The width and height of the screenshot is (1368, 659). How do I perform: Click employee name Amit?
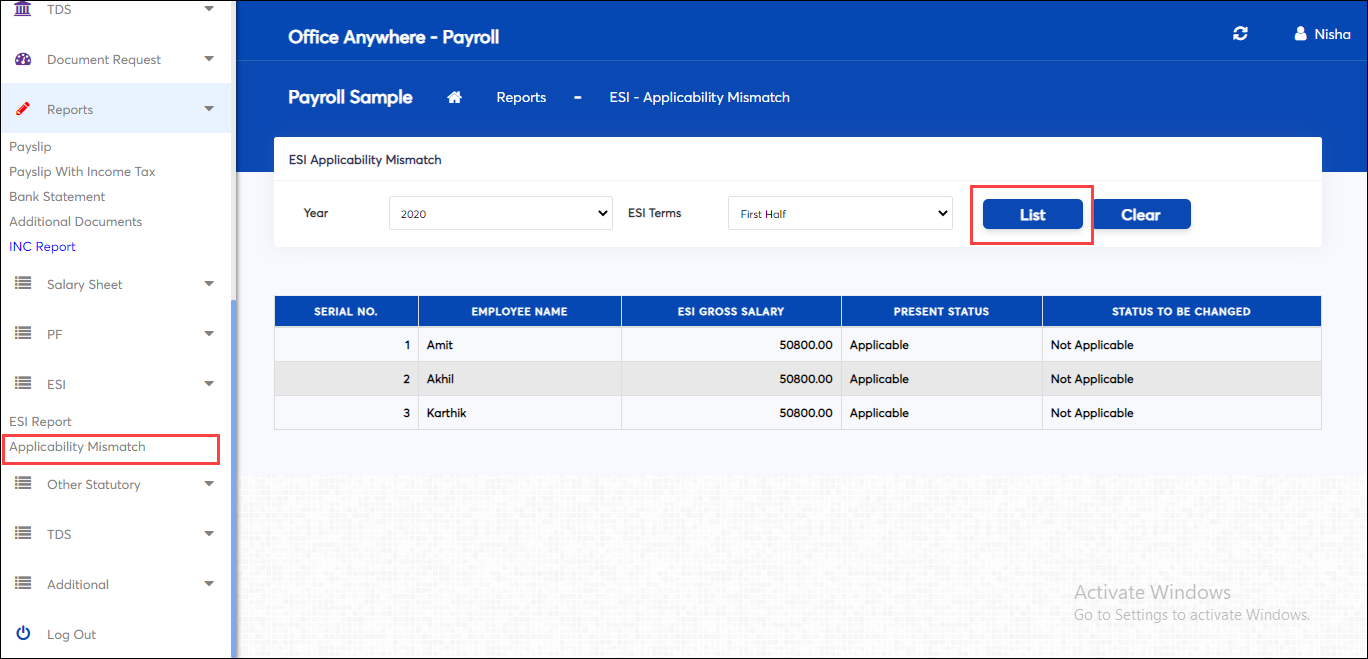[440, 345]
